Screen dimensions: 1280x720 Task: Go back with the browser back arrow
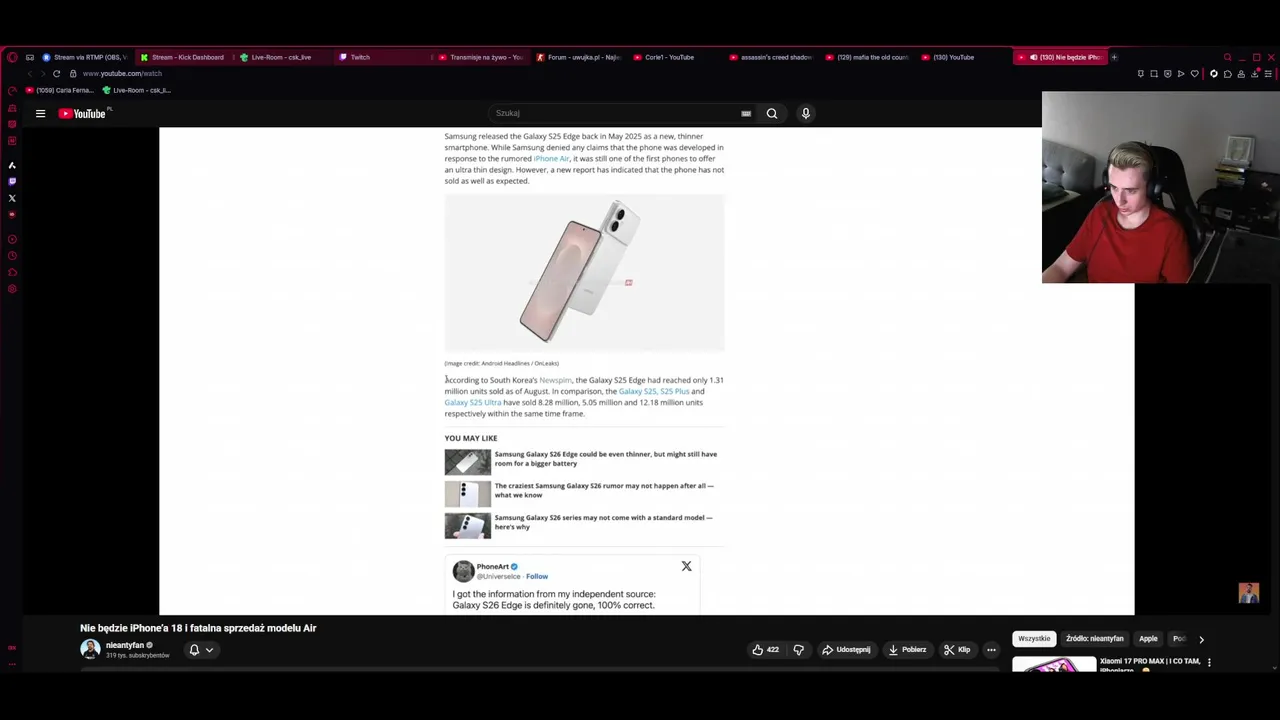click(29, 74)
